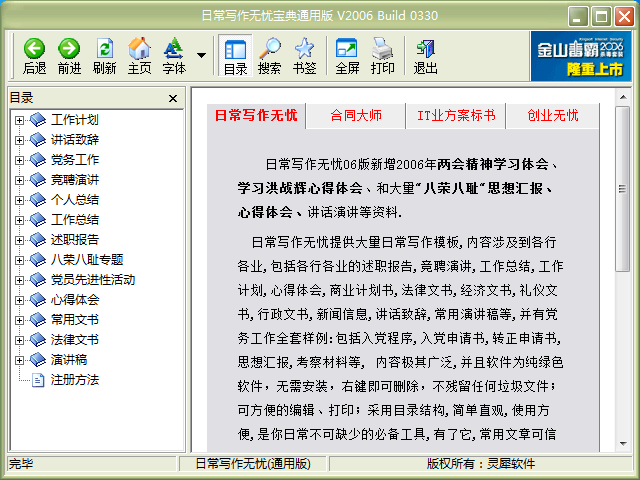The width and height of the screenshot is (640, 480).
Task: Click the 书签 bookmark star icon
Action: (x=304, y=48)
